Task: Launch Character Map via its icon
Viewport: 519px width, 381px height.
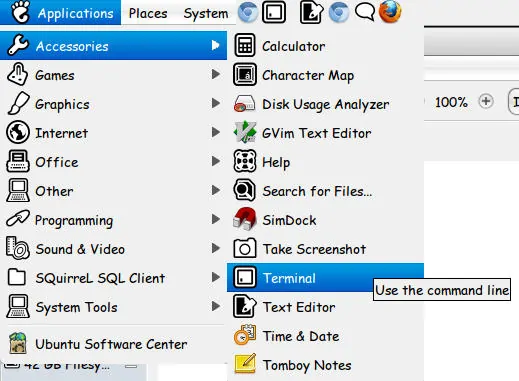Action: pos(245,75)
